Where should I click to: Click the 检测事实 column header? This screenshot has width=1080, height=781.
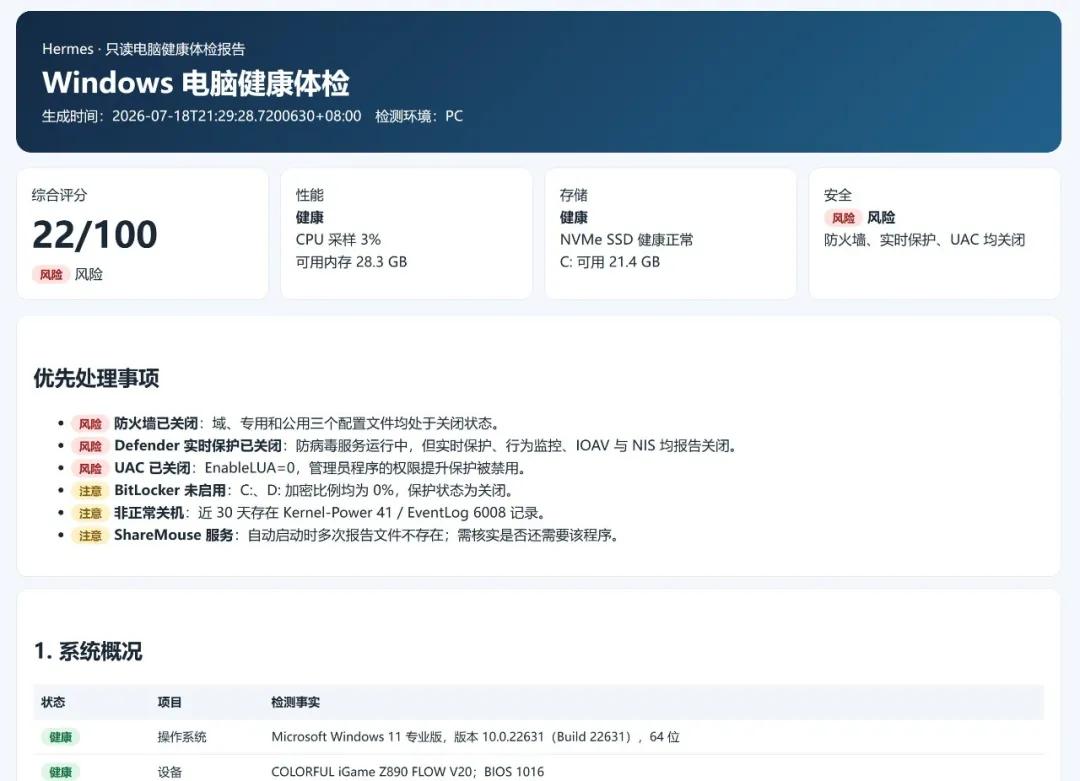(x=295, y=702)
